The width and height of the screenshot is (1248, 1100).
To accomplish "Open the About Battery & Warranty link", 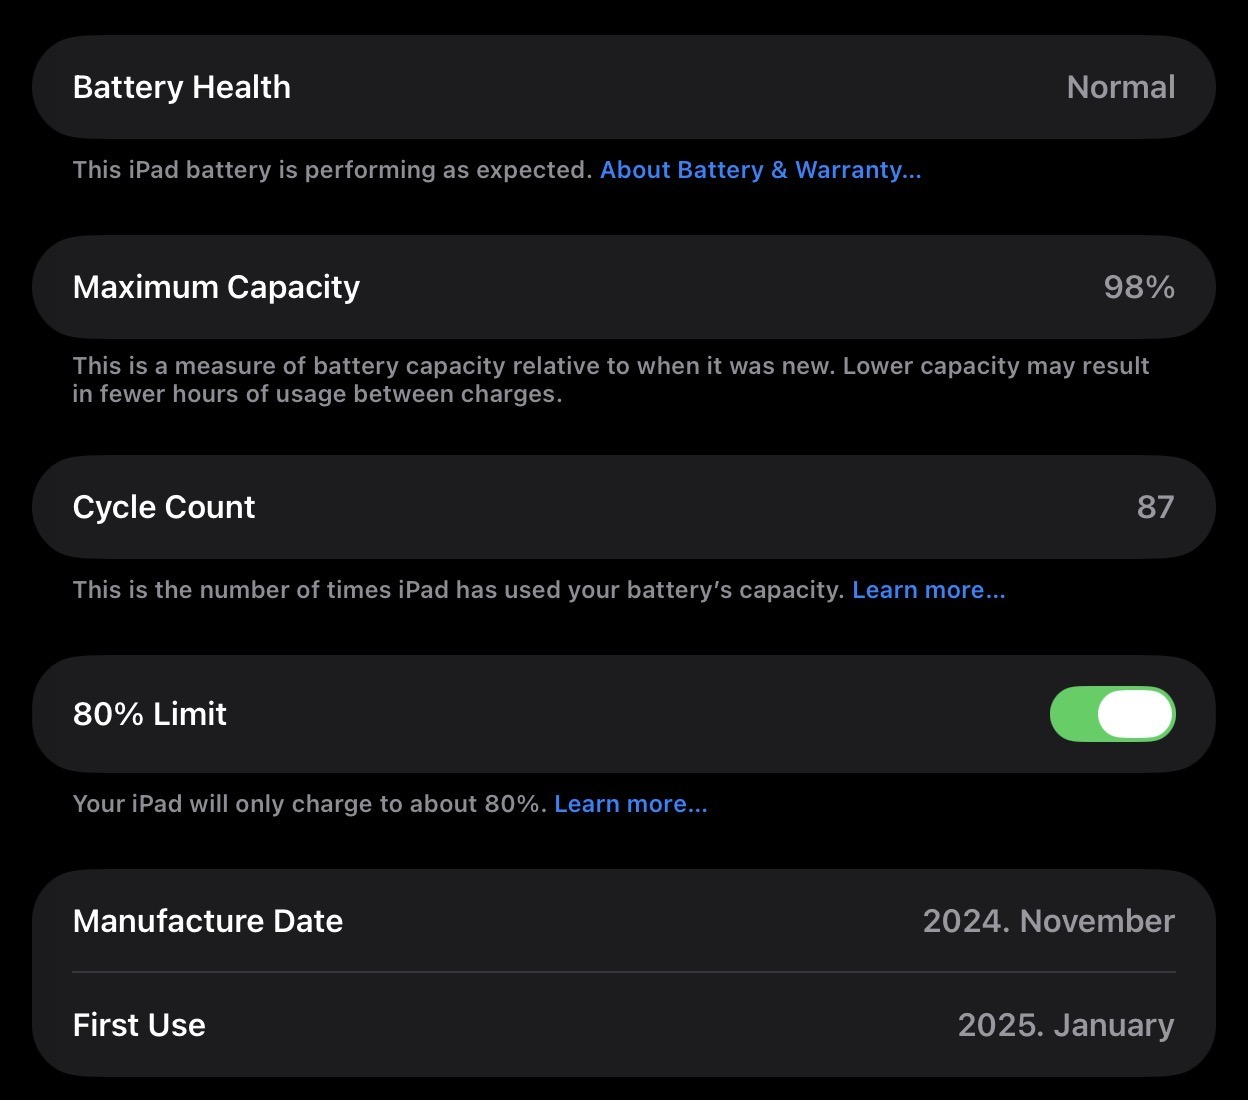I will pyautogui.click(x=760, y=170).
